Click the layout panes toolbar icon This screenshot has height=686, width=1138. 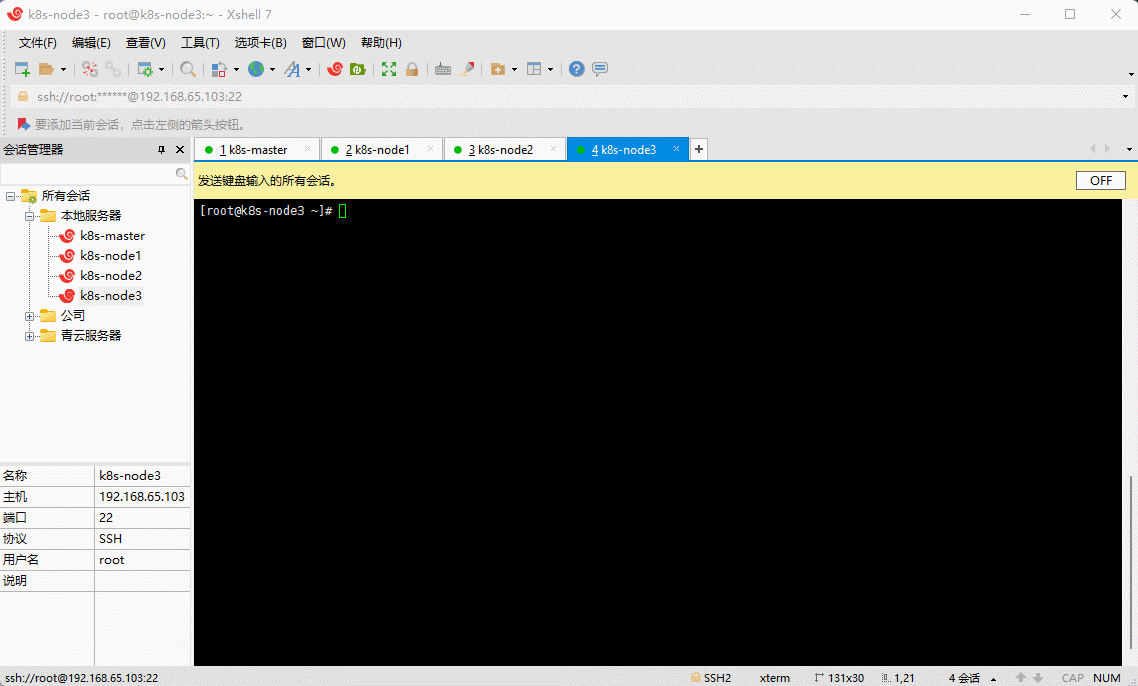[x=534, y=69]
